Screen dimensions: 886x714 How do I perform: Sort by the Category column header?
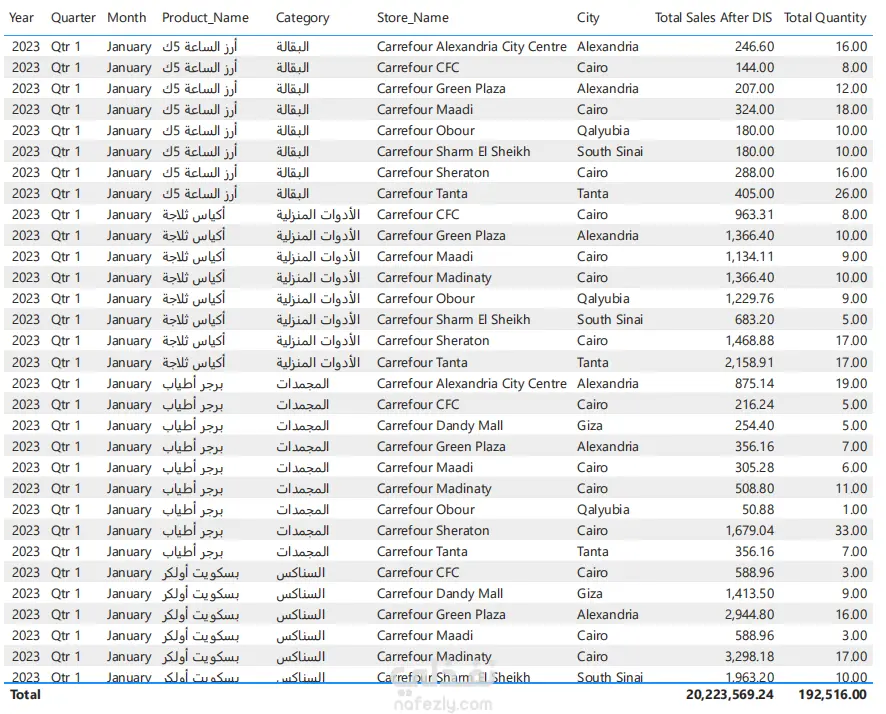pos(302,18)
